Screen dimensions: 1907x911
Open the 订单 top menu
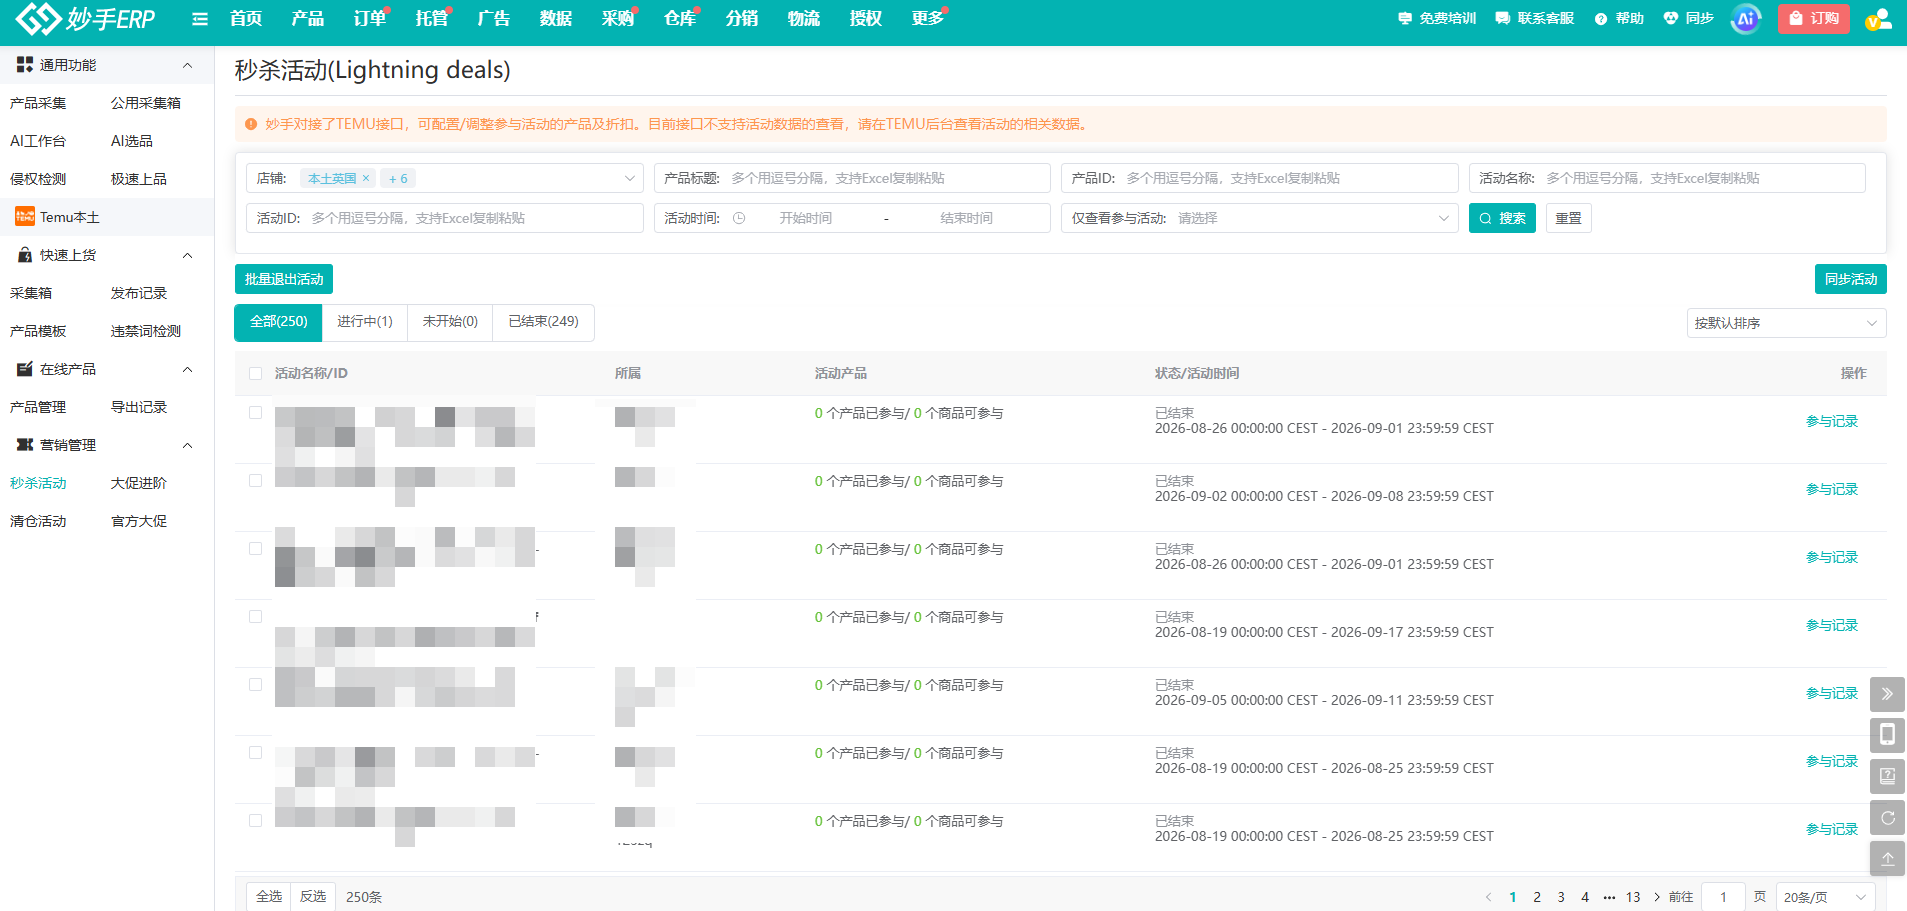[x=369, y=19]
